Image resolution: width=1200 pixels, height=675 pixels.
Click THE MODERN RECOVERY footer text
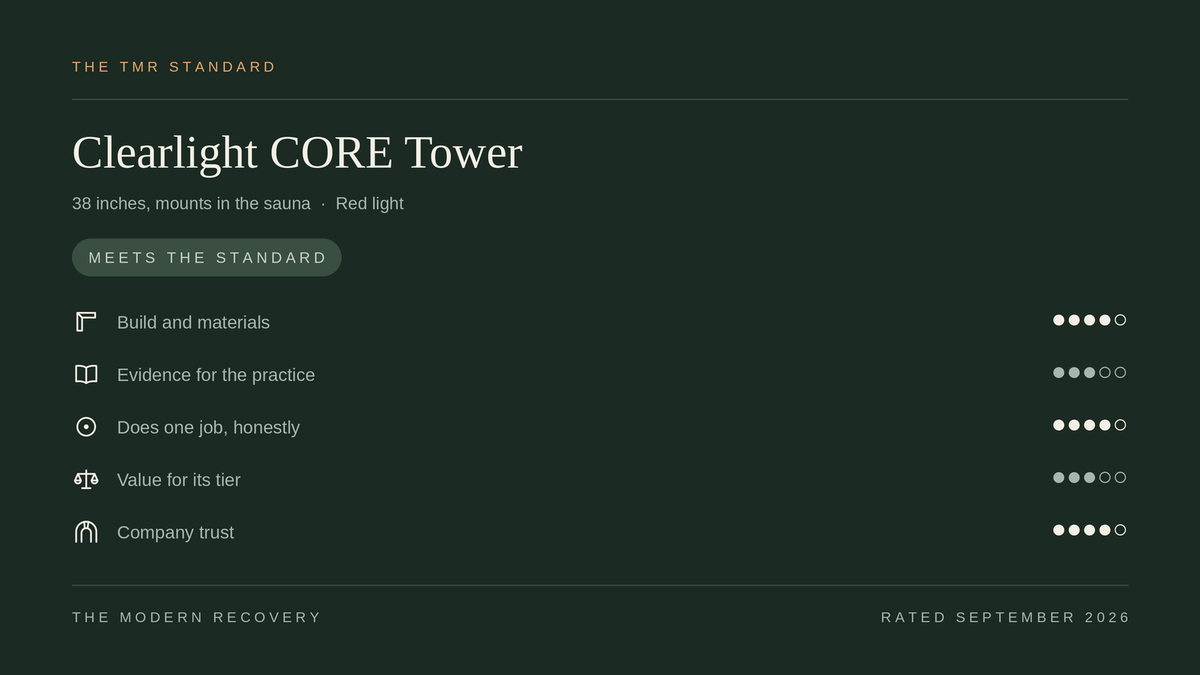[197, 618]
